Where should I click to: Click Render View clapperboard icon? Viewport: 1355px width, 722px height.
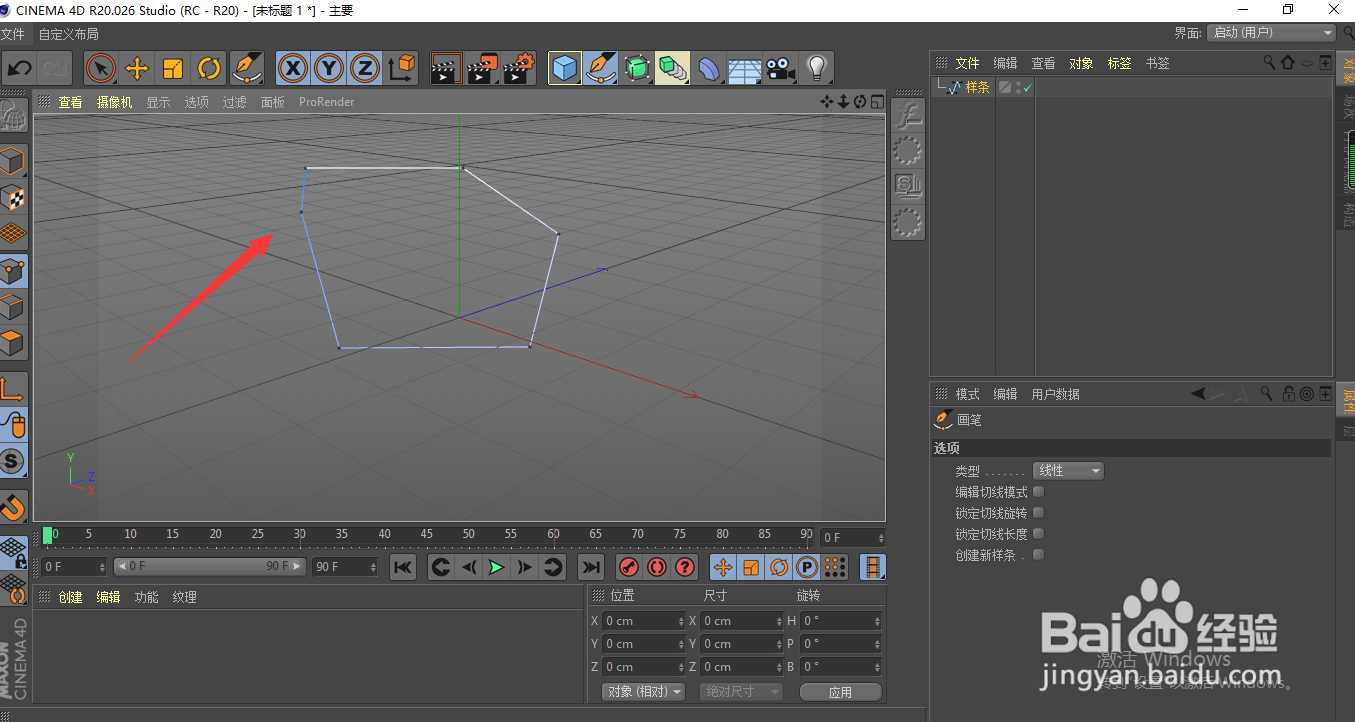coord(446,68)
